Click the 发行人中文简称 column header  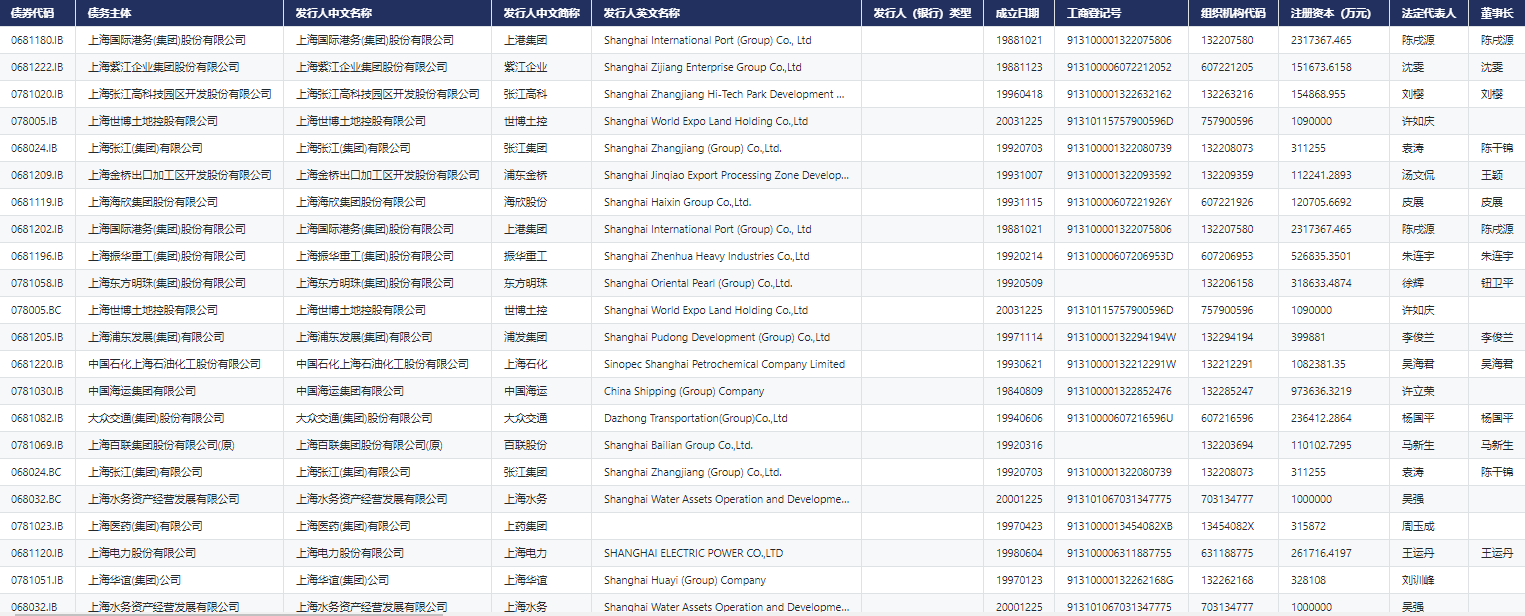pos(541,13)
